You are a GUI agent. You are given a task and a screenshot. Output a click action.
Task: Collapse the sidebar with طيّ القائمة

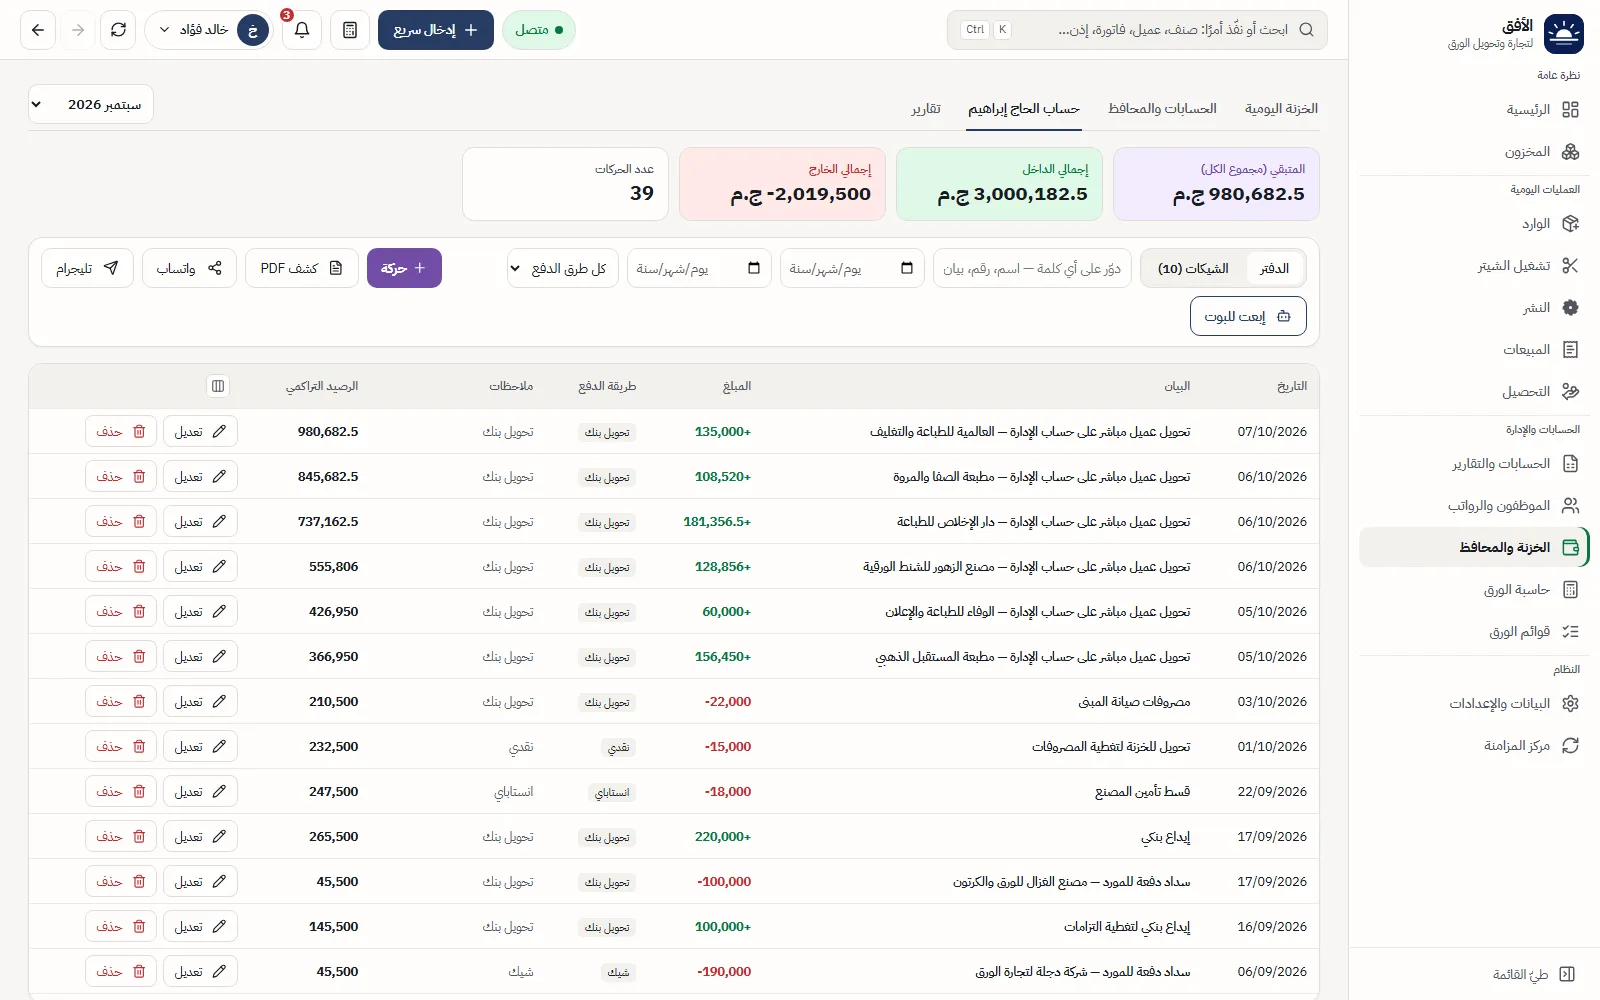(x=1474, y=974)
